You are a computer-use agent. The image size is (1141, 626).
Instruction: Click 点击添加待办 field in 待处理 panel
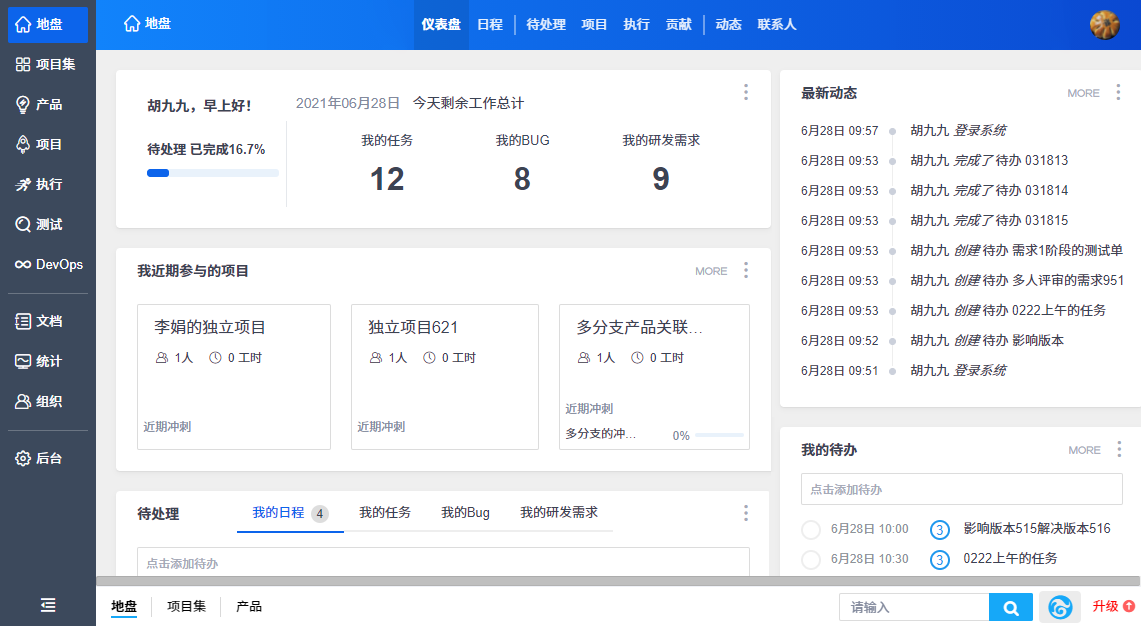click(443, 562)
